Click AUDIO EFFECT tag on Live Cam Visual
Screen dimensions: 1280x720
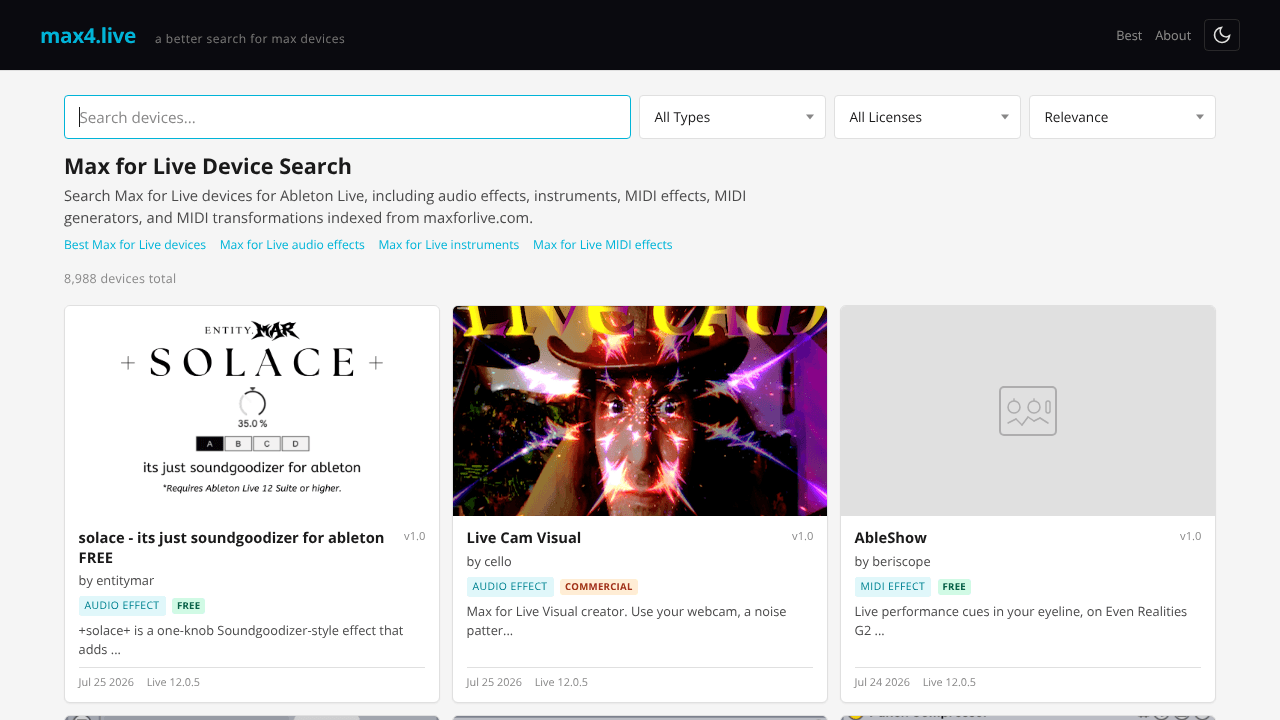[510, 587]
